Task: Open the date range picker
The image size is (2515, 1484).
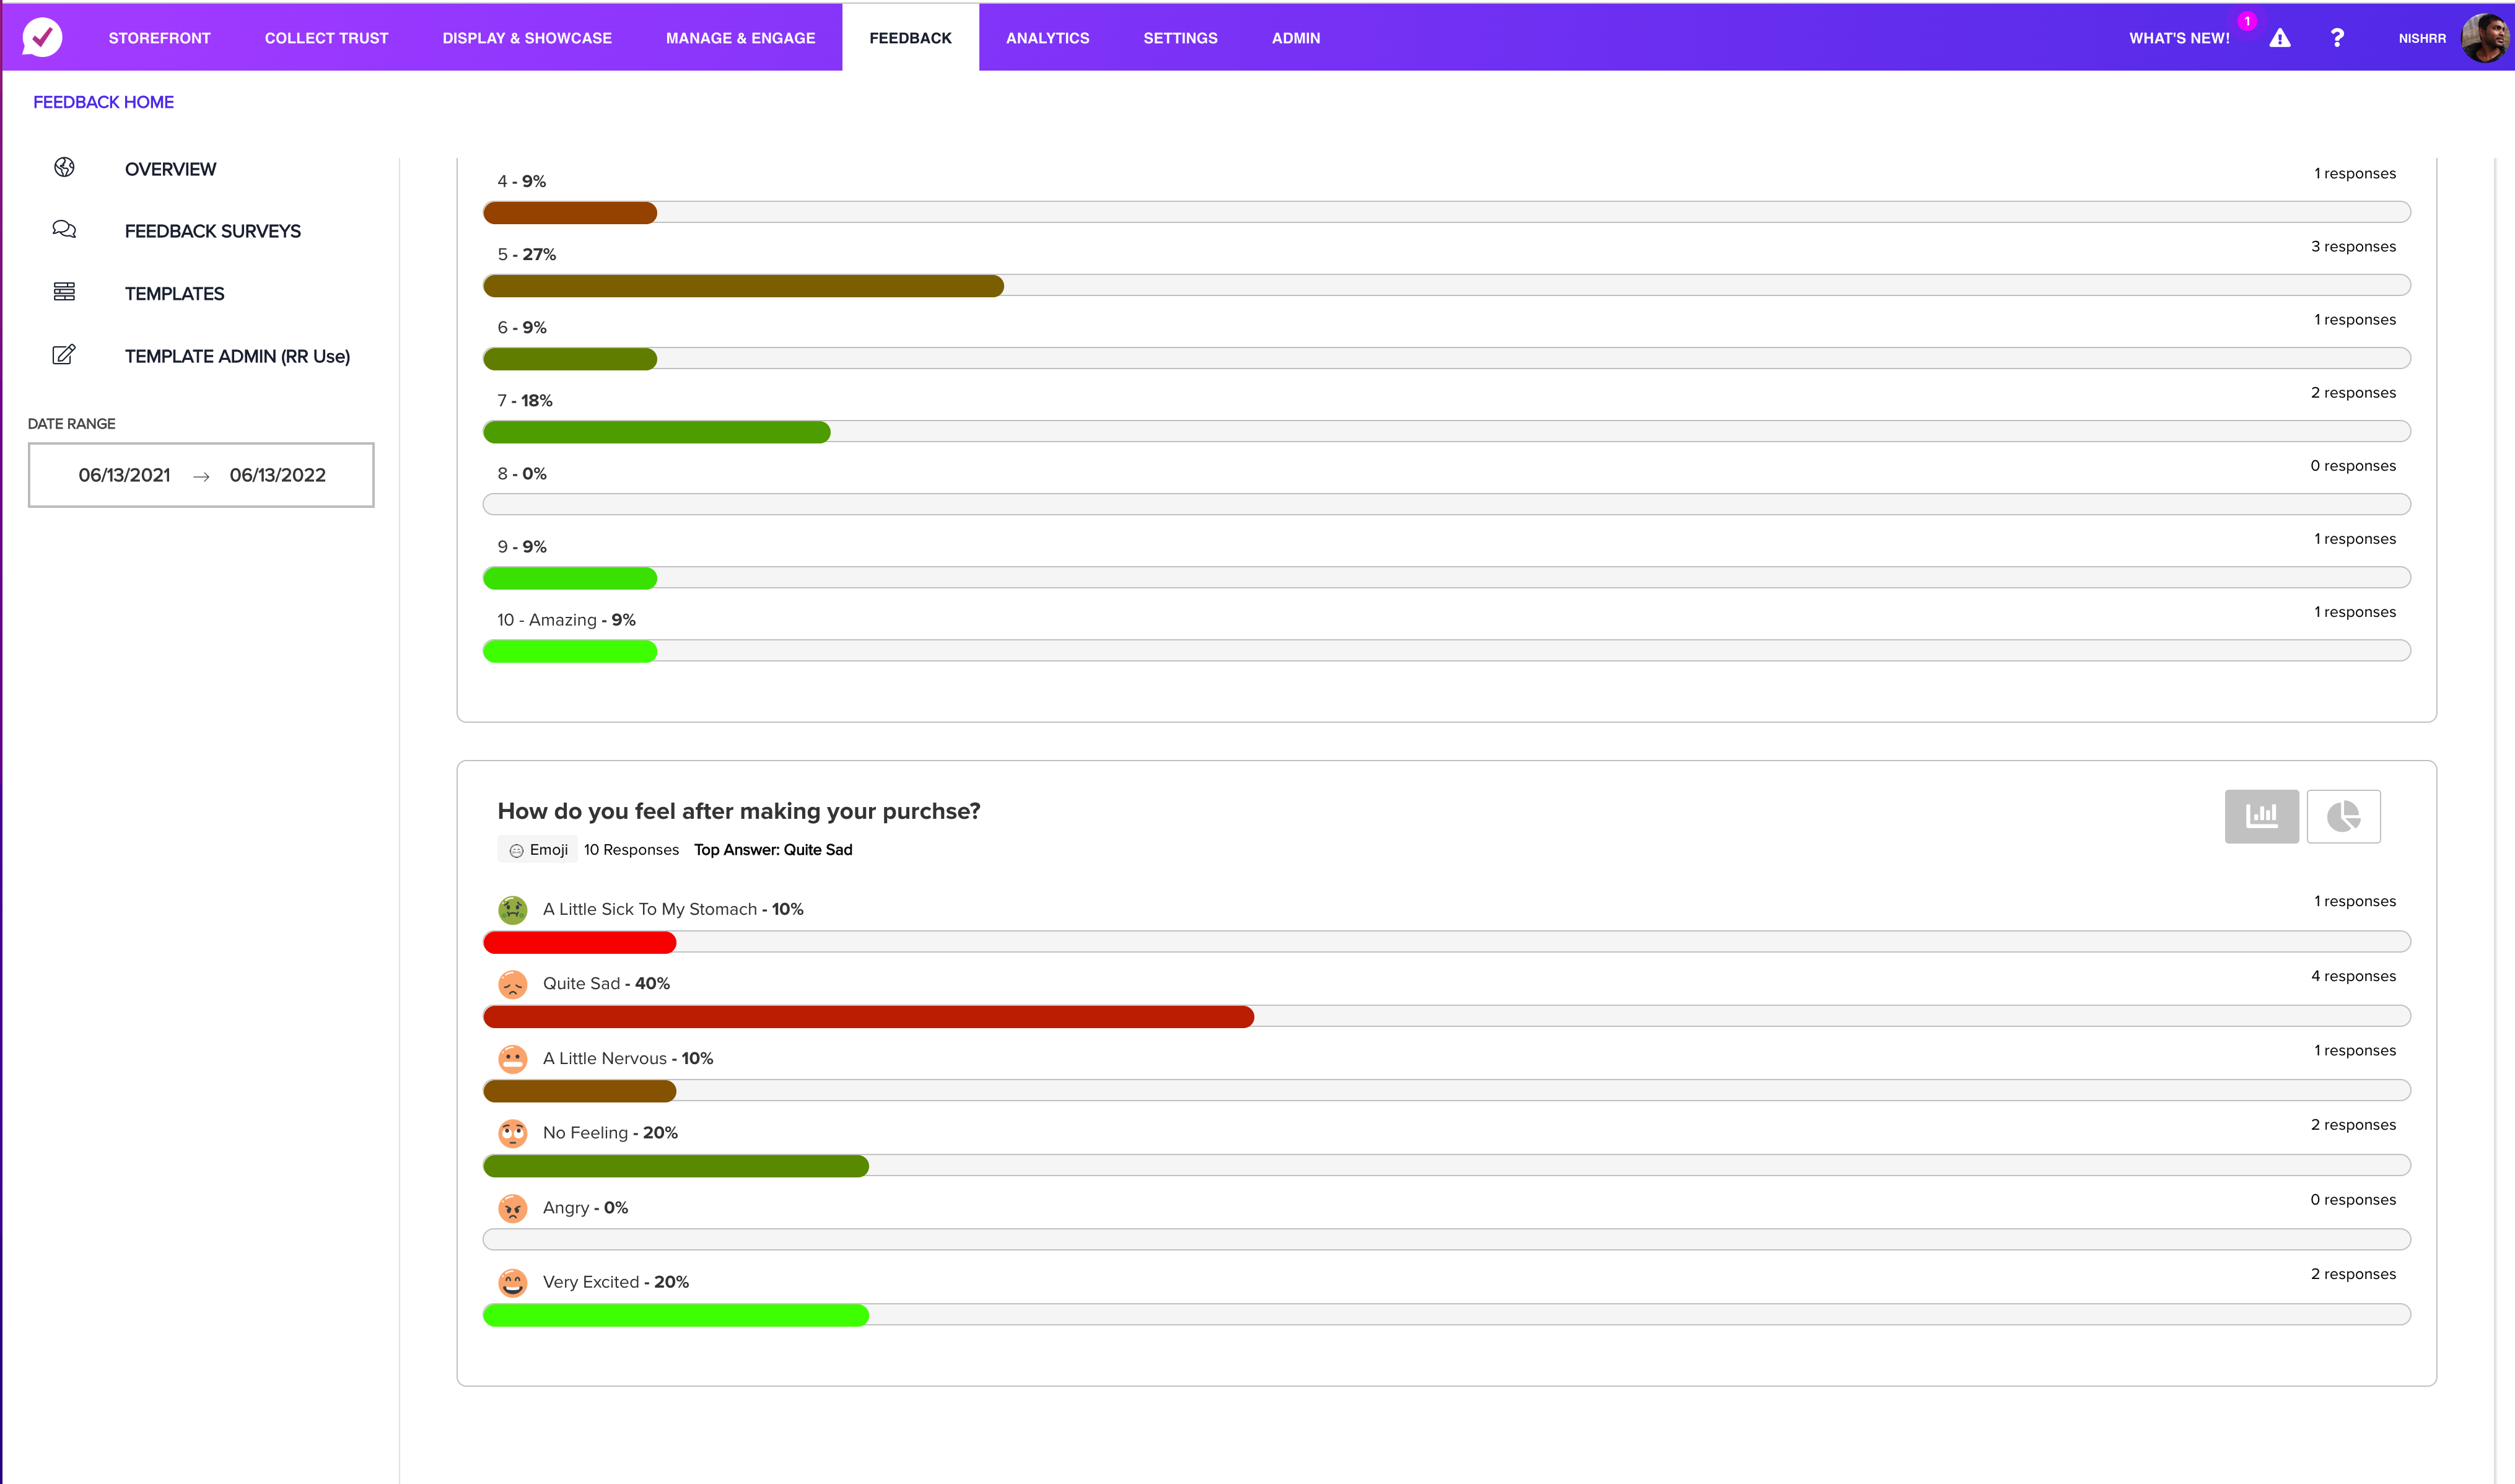Action: click(201, 475)
